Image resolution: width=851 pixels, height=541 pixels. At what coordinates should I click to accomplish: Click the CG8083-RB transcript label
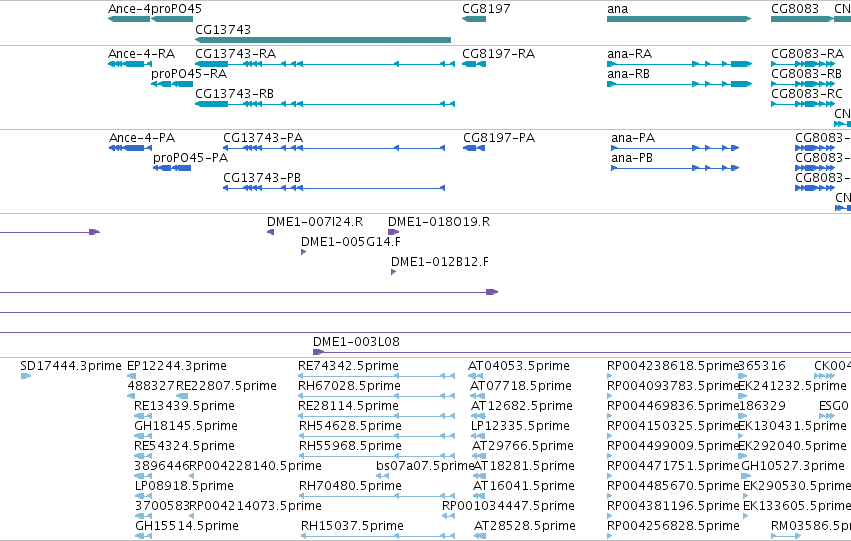click(806, 74)
